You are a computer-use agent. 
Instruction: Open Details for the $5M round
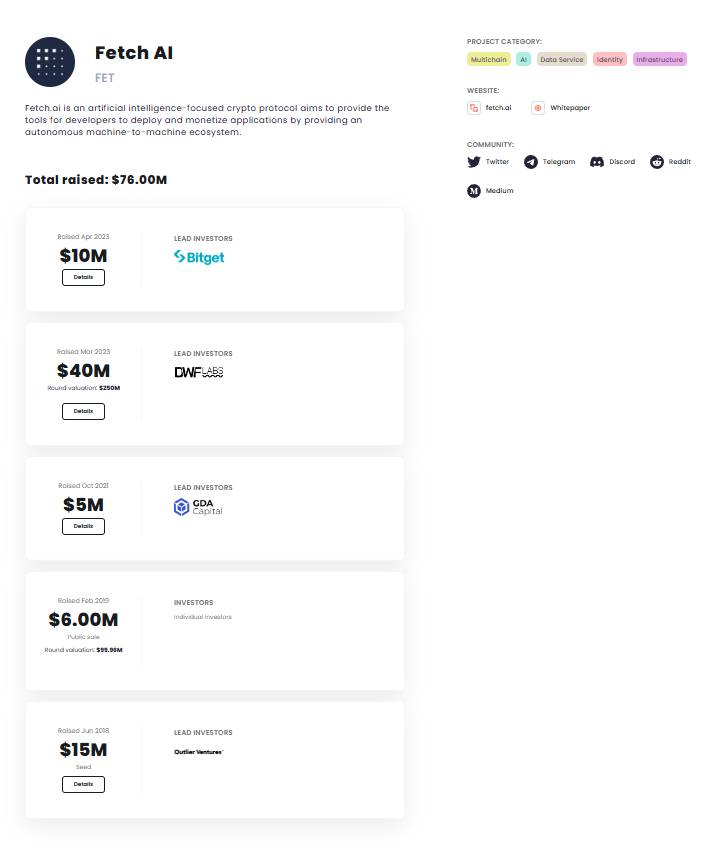[x=83, y=526]
